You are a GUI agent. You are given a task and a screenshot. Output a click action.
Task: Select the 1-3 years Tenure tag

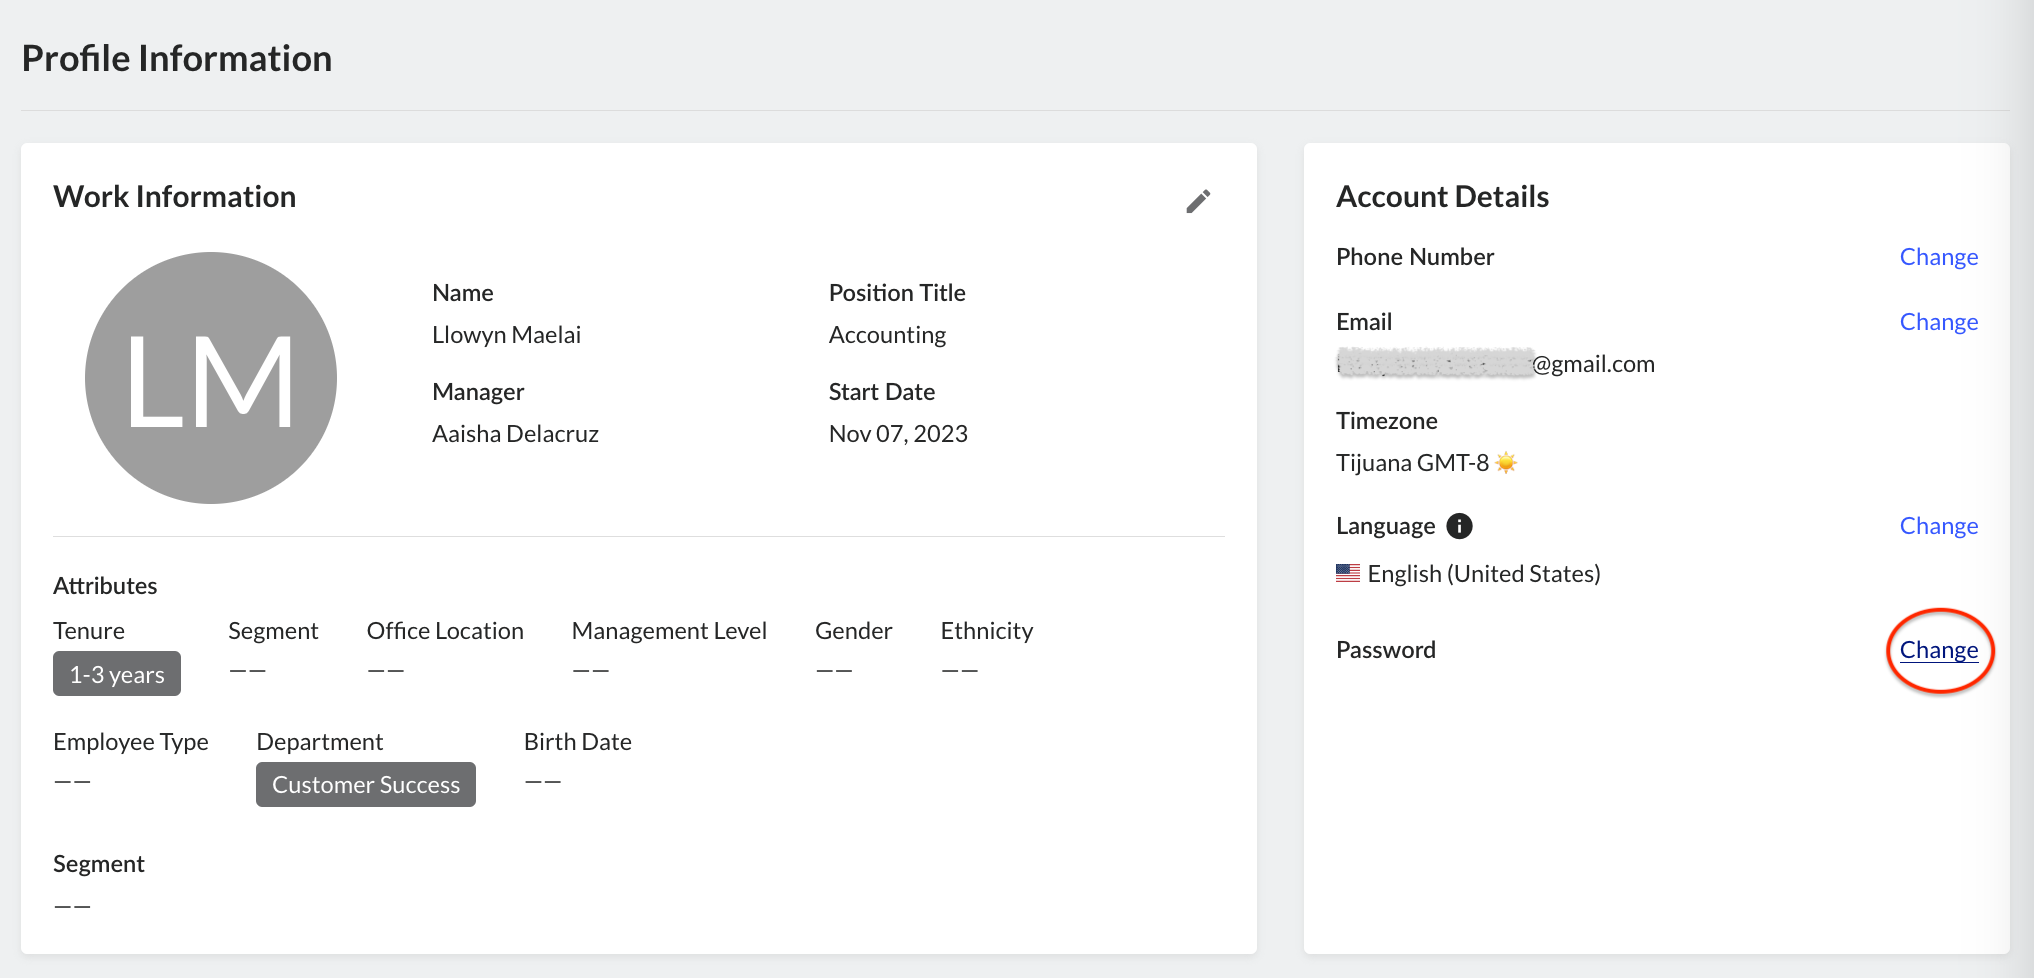pos(117,674)
